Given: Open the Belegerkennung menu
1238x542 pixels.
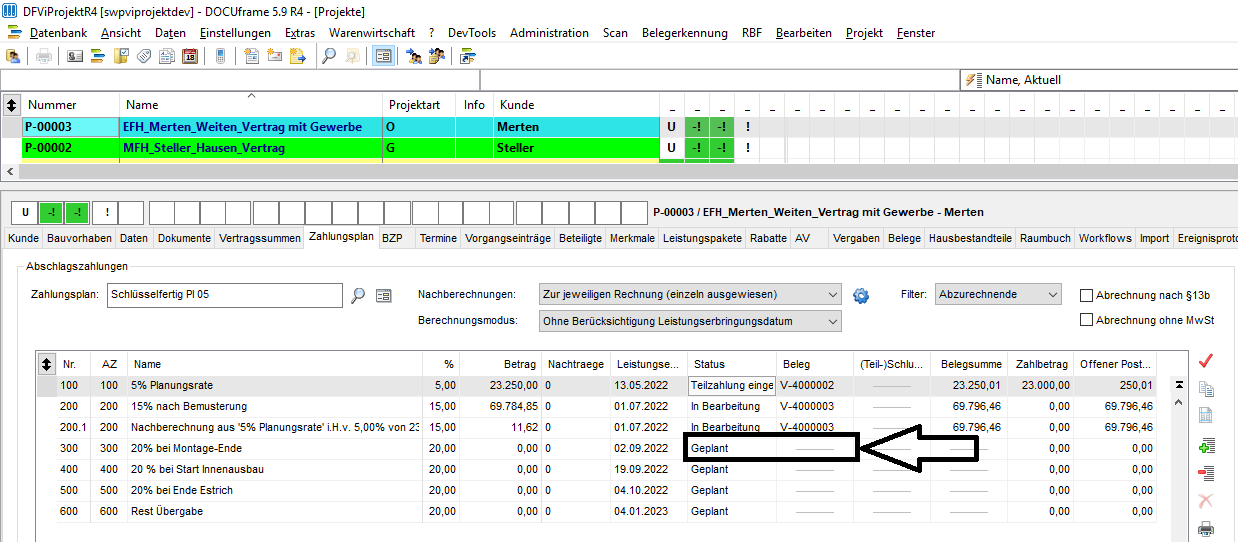Looking at the screenshot, I should pos(685,33).
